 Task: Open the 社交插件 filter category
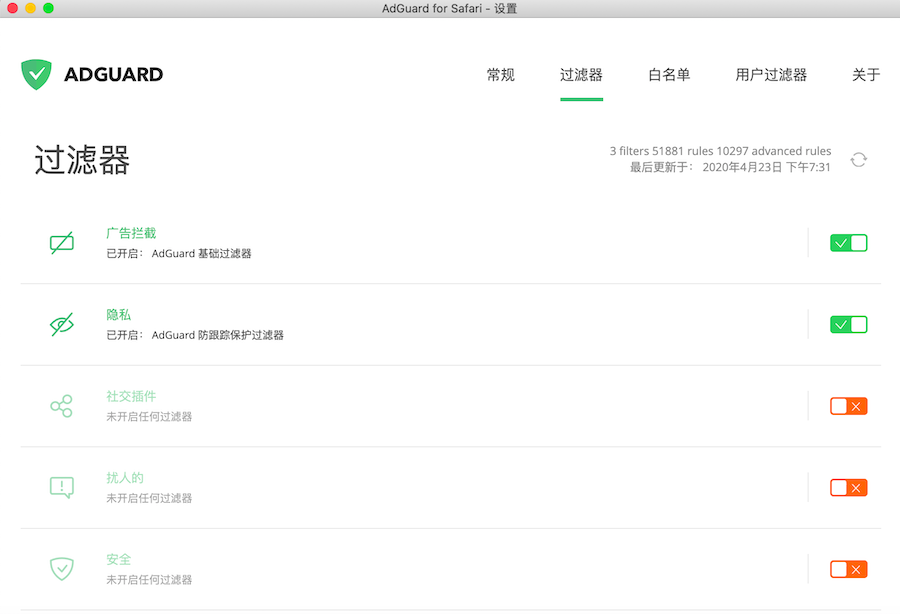click(131, 396)
